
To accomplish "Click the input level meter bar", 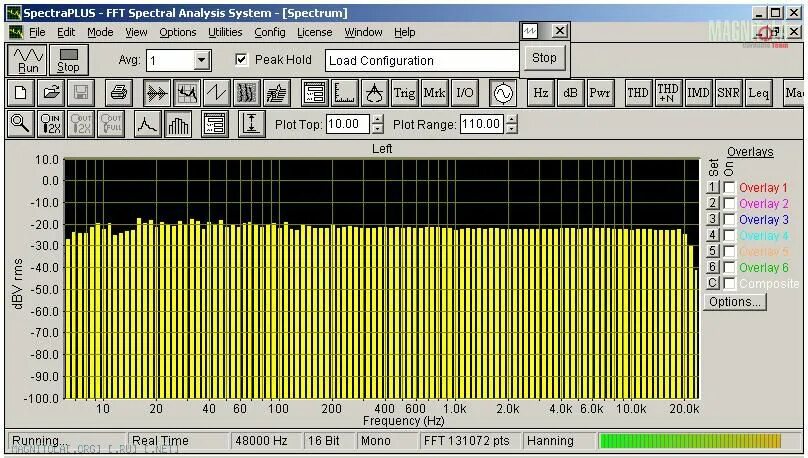I will pyautogui.click(x=691, y=440).
